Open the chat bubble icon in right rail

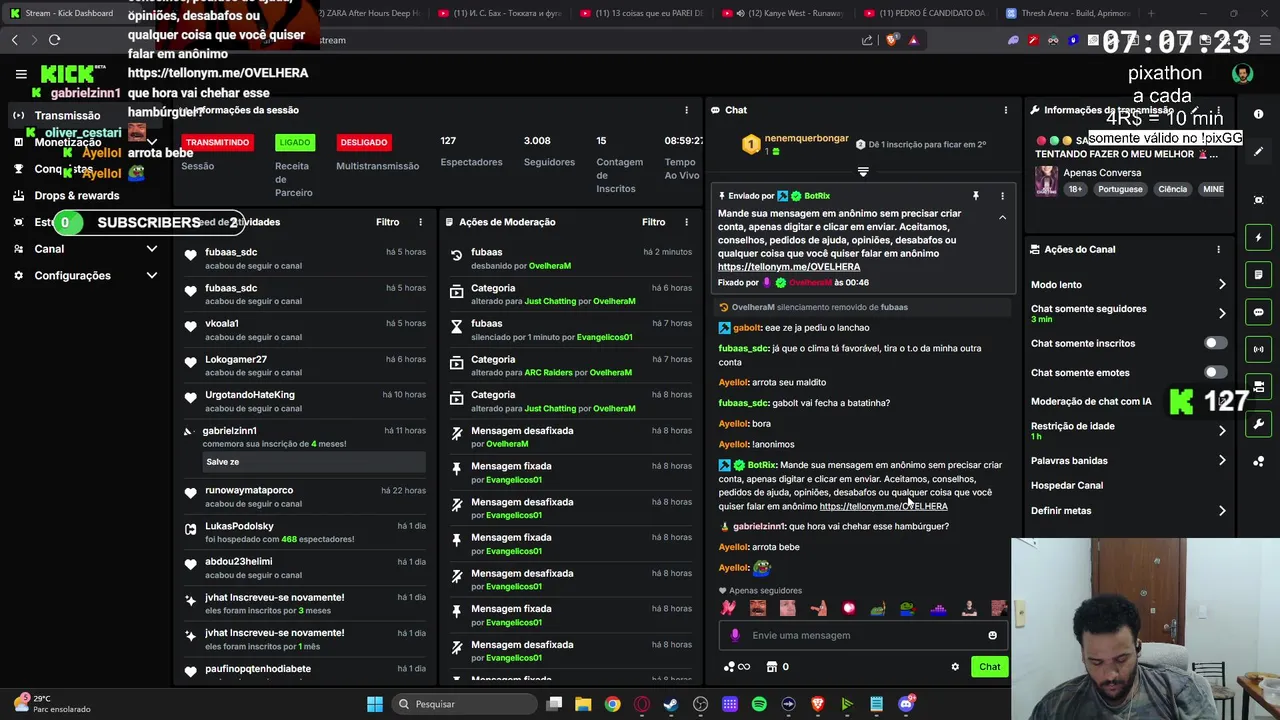coord(1259,312)
